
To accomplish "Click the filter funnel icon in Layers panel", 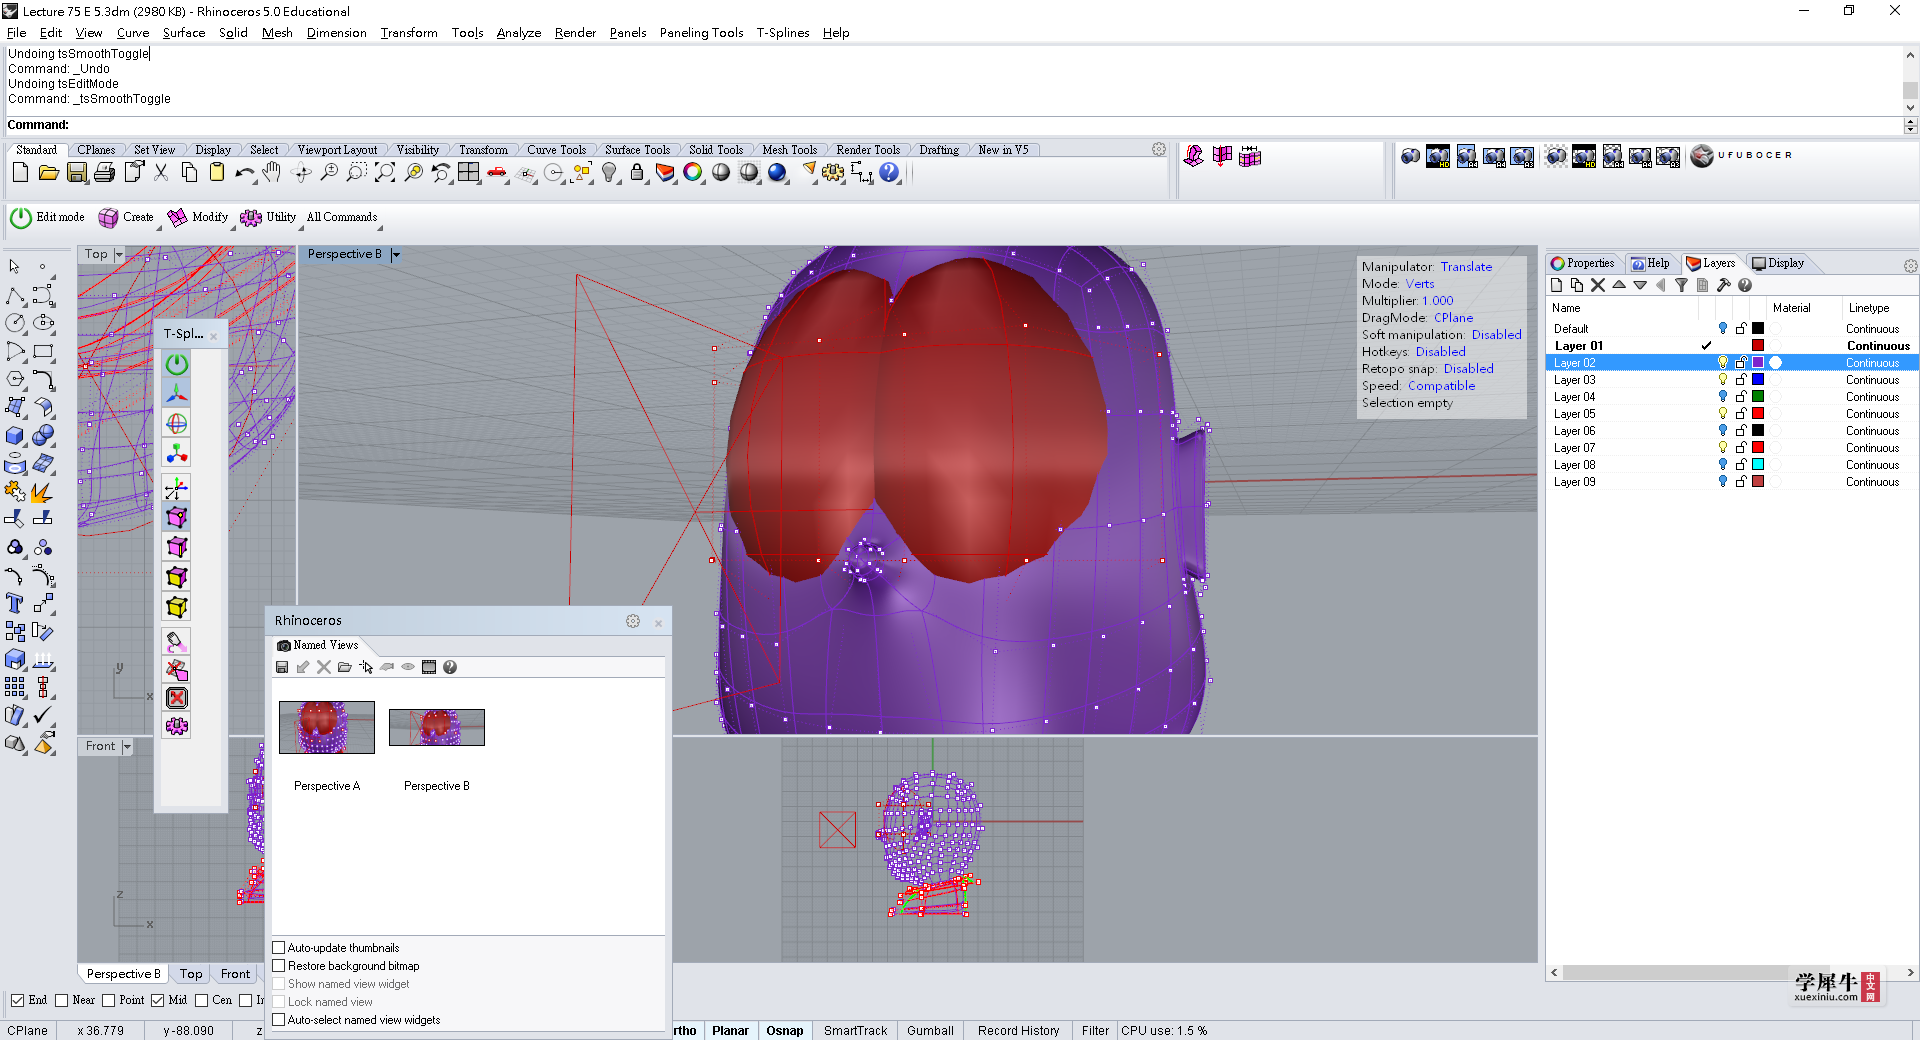I will tap(1681, 285).
